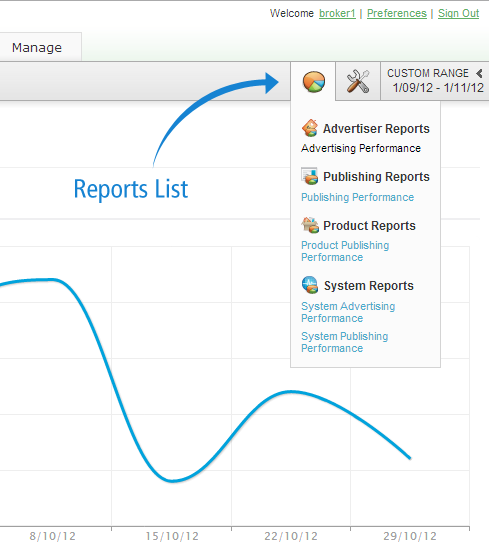Viewport: 489px width, 548px height.
Task: Collapse the custom range arrow
Action: pyautogui.click(x=479, y=73)
